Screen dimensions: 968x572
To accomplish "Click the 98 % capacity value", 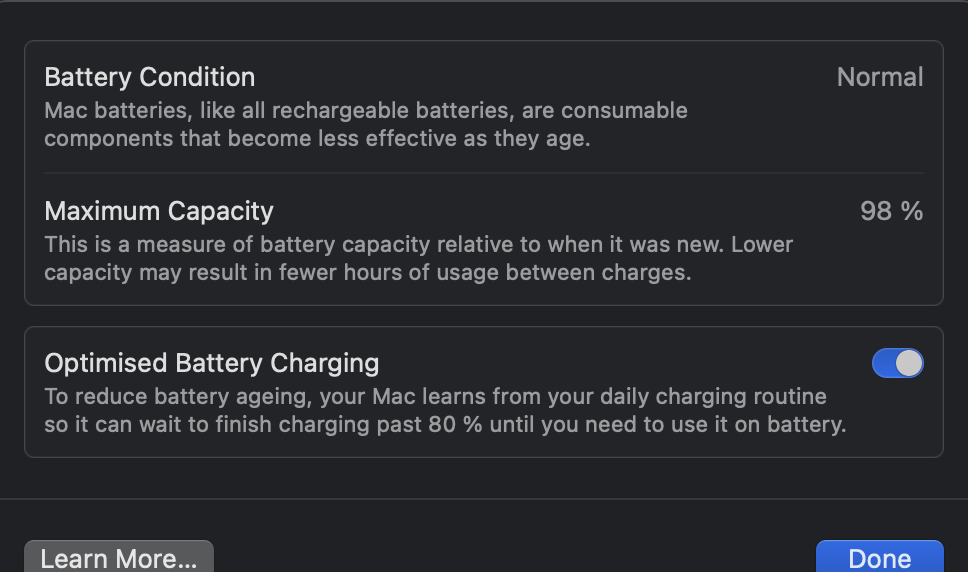I will 891,211.
